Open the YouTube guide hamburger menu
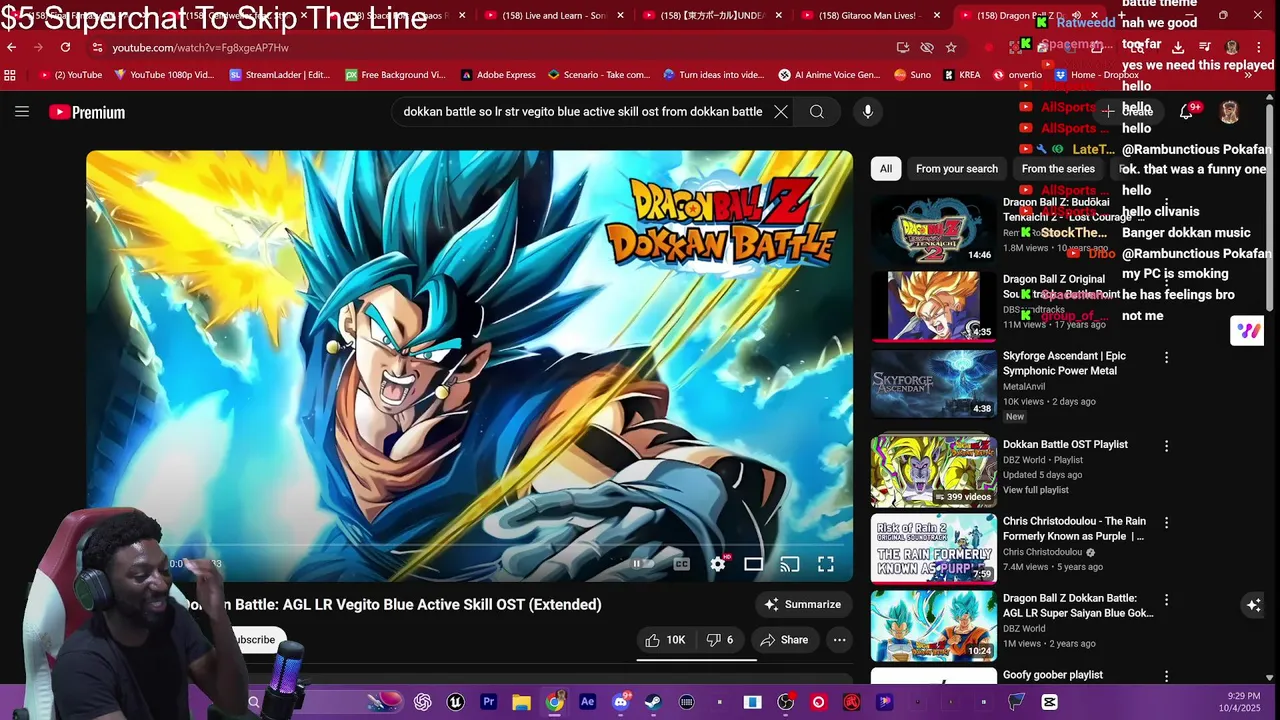The height and width of the screenshot is (720, 1280). [x=22, y=112]
